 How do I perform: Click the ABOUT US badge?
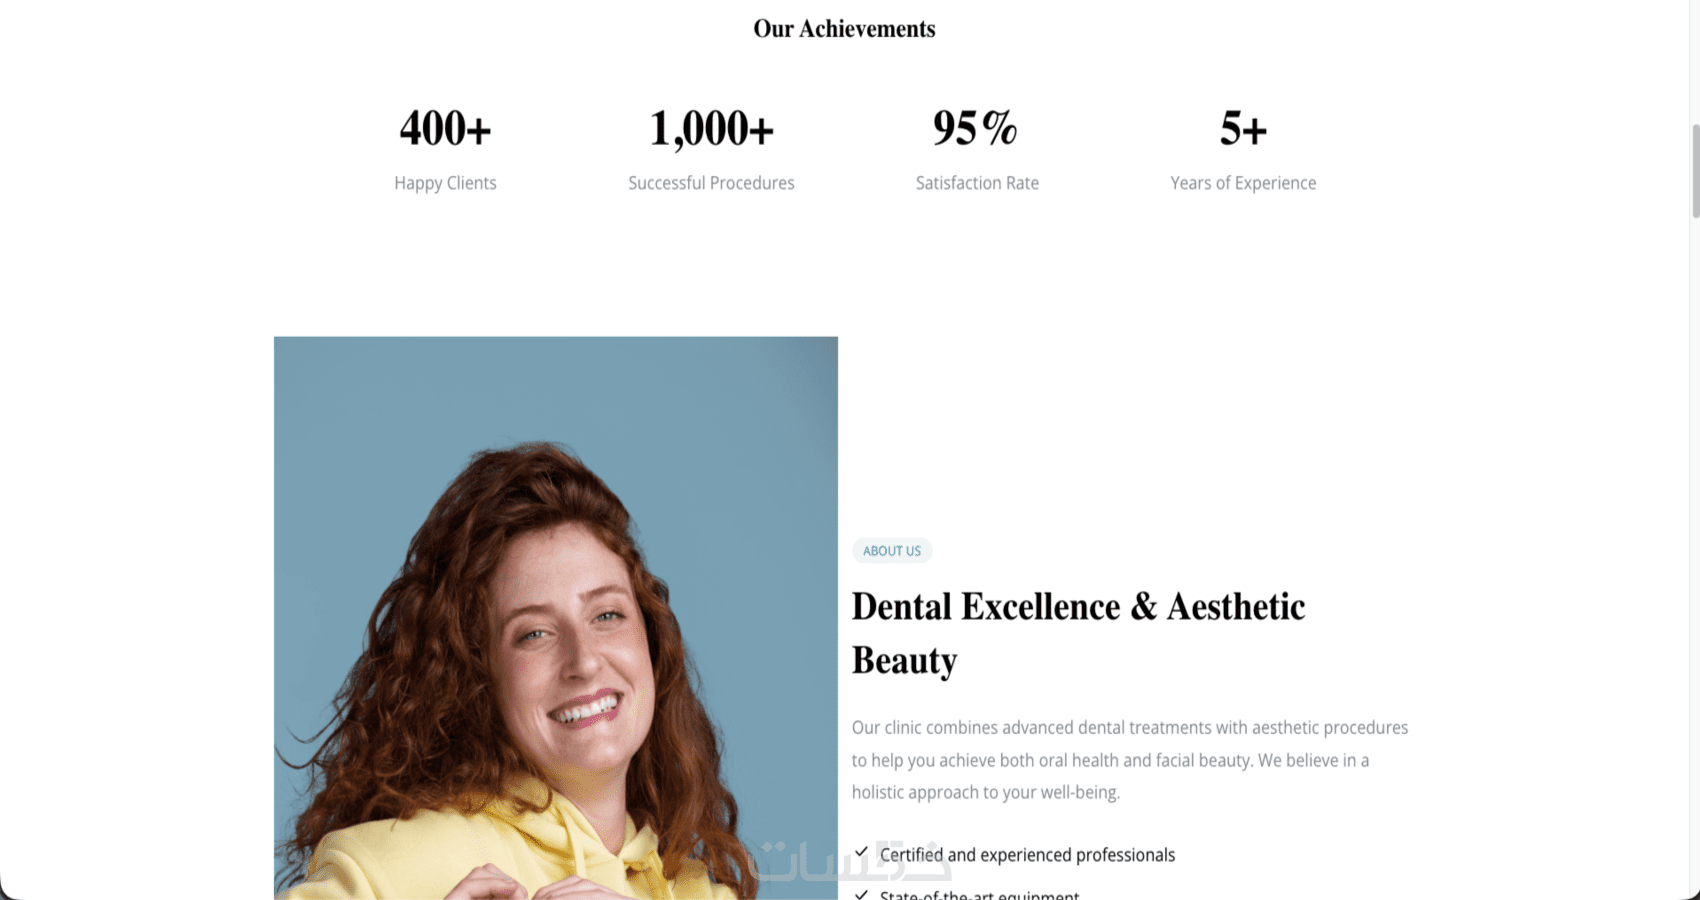[x=892, y=551]
